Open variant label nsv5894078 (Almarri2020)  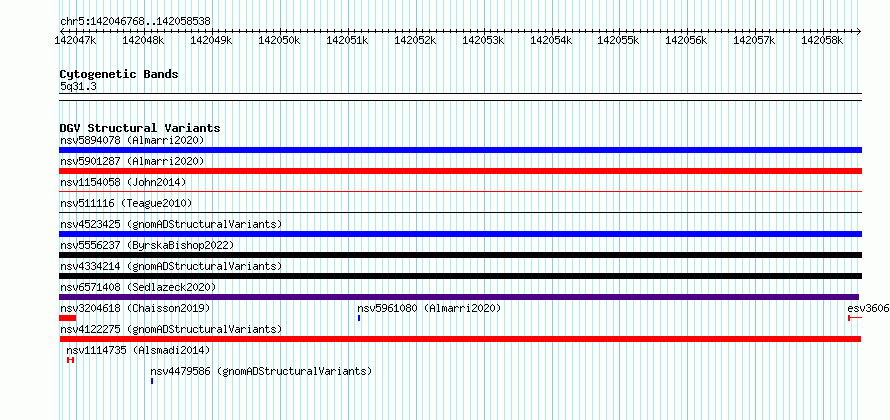pyautogui.click(x=132, y=140)
